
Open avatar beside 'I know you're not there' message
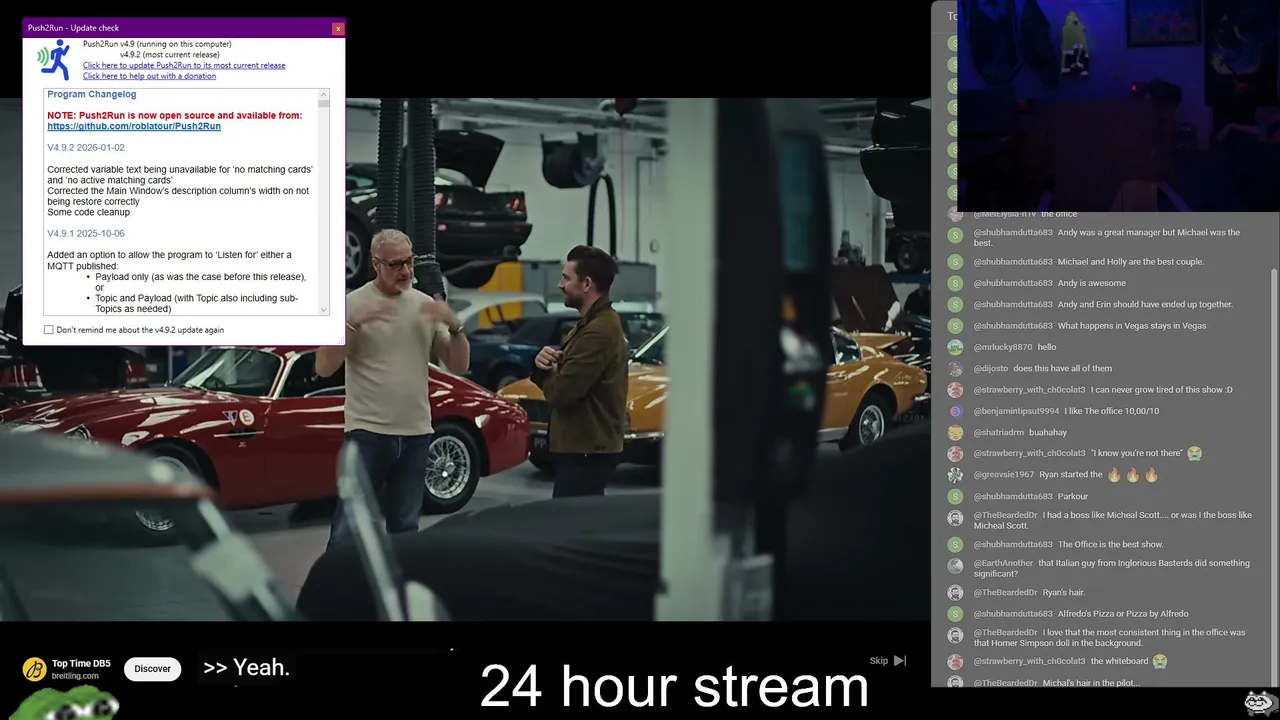click(x=955, y=454)
